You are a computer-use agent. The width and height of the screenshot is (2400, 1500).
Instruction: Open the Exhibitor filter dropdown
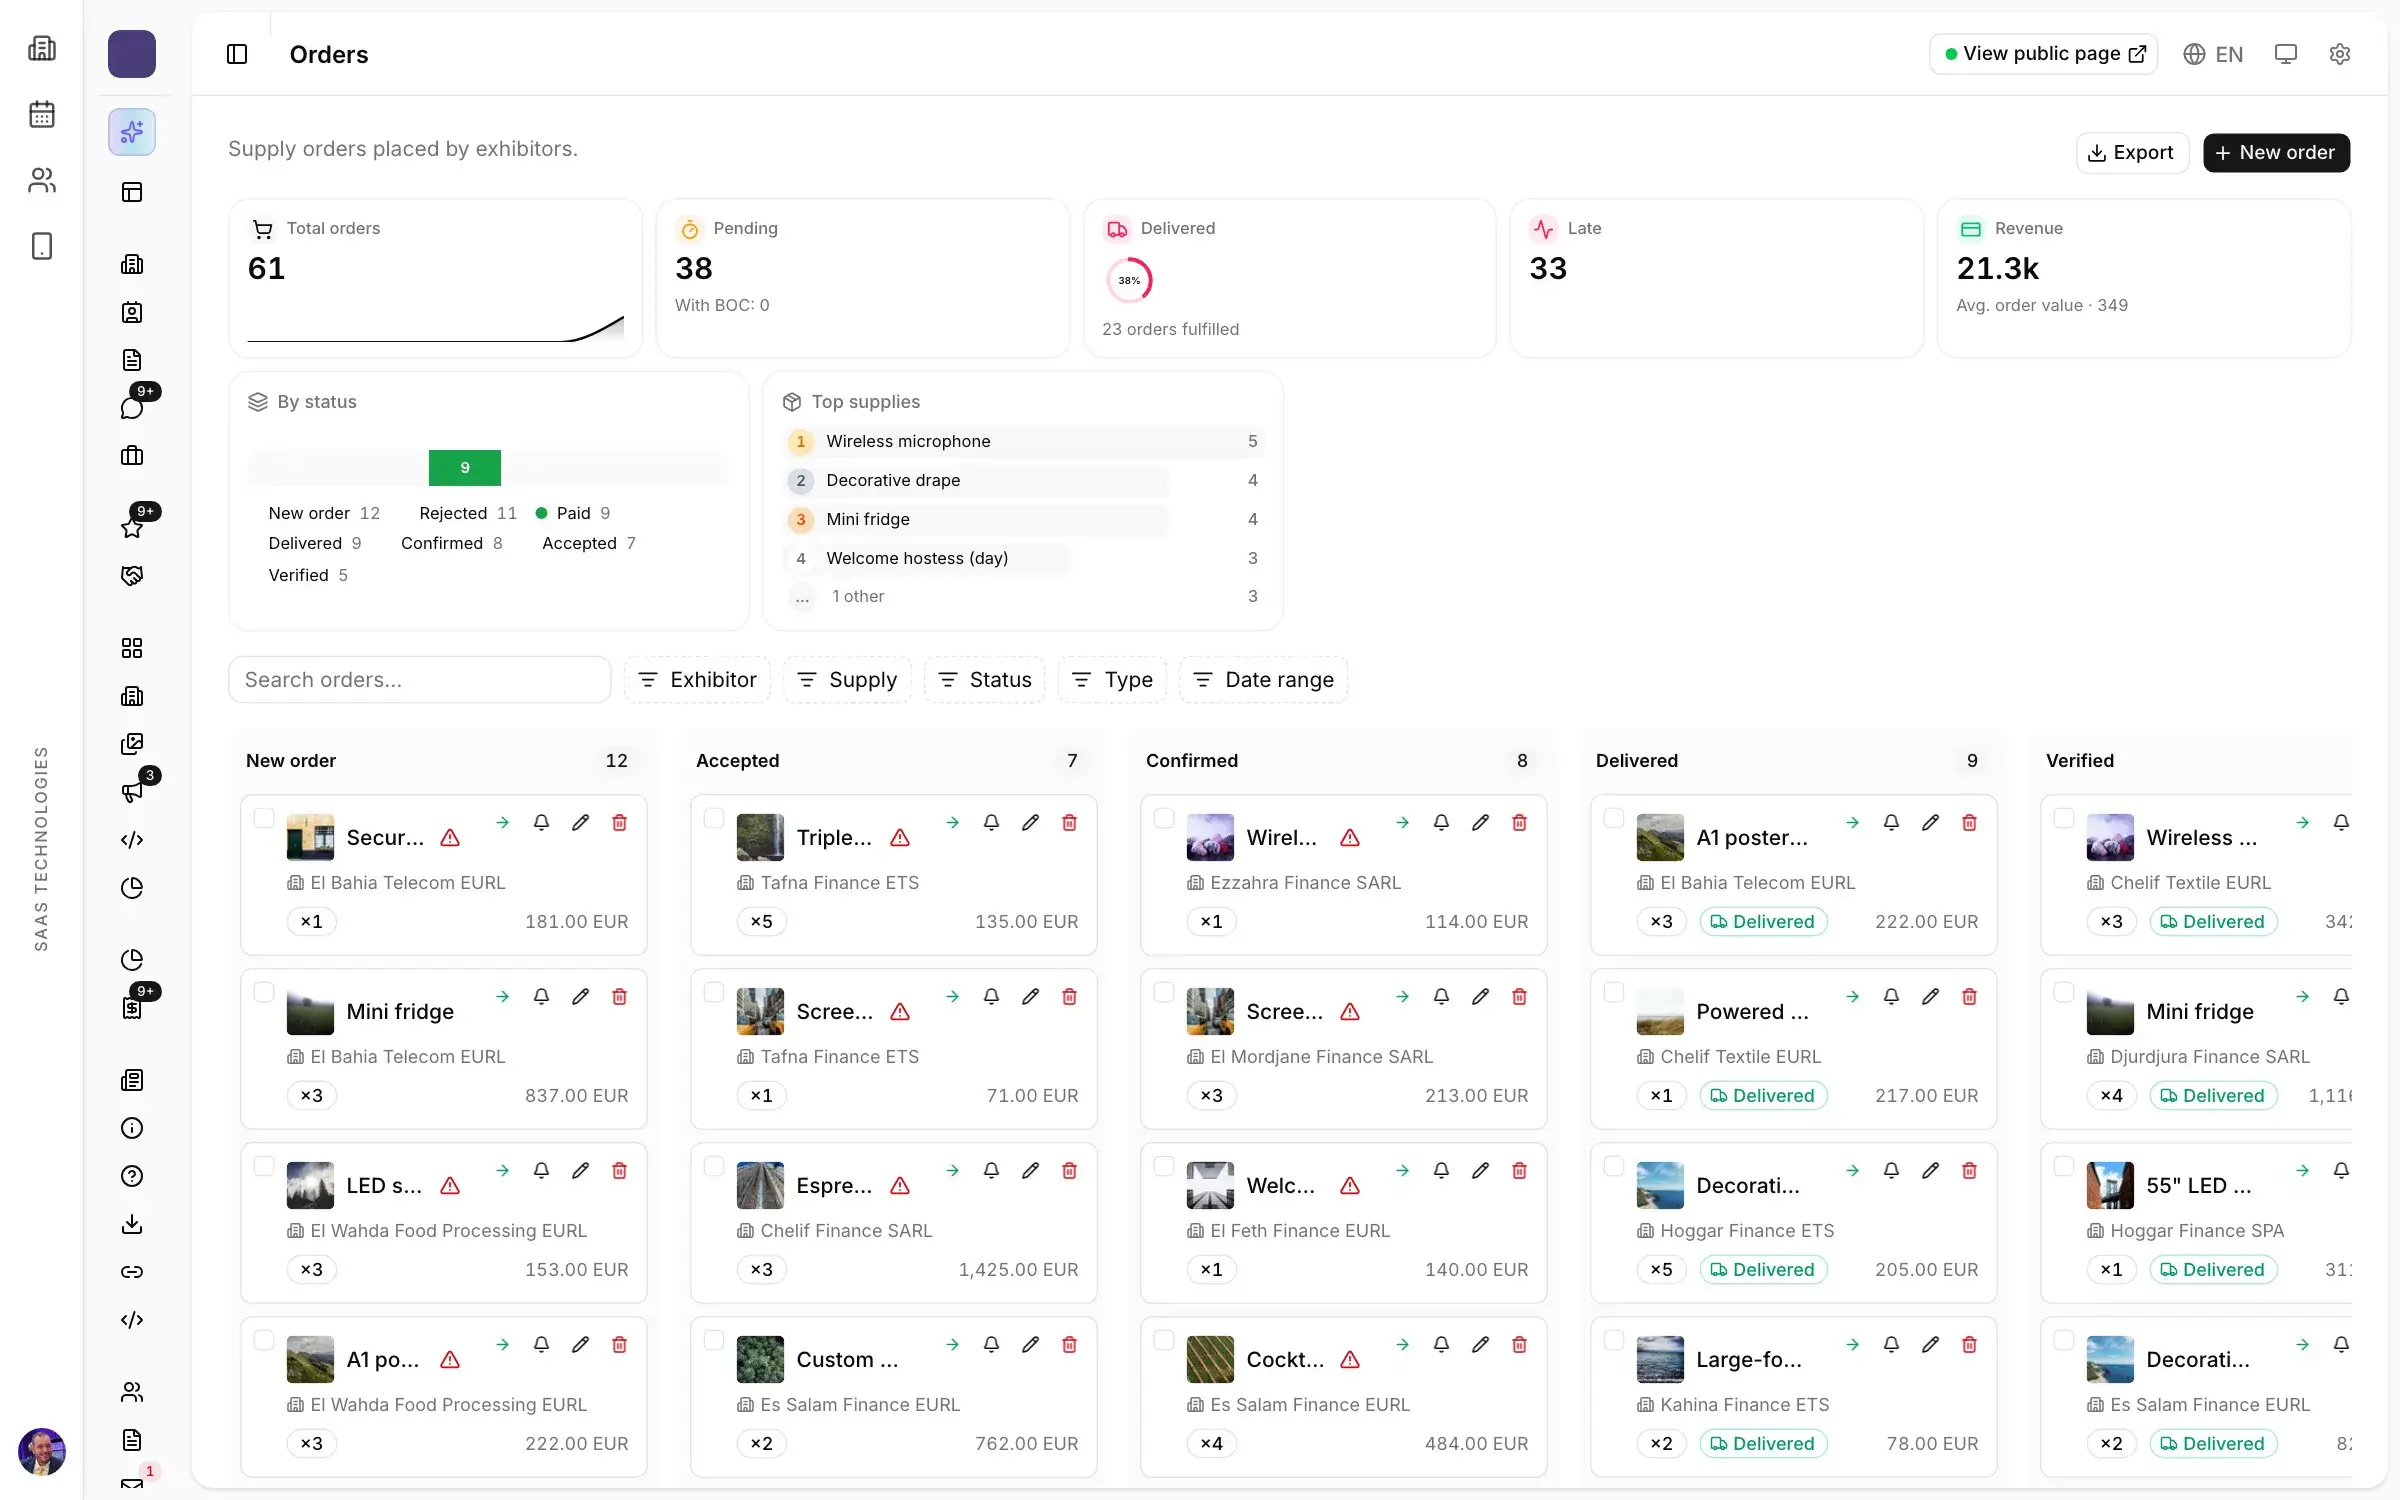pos(697,680)
